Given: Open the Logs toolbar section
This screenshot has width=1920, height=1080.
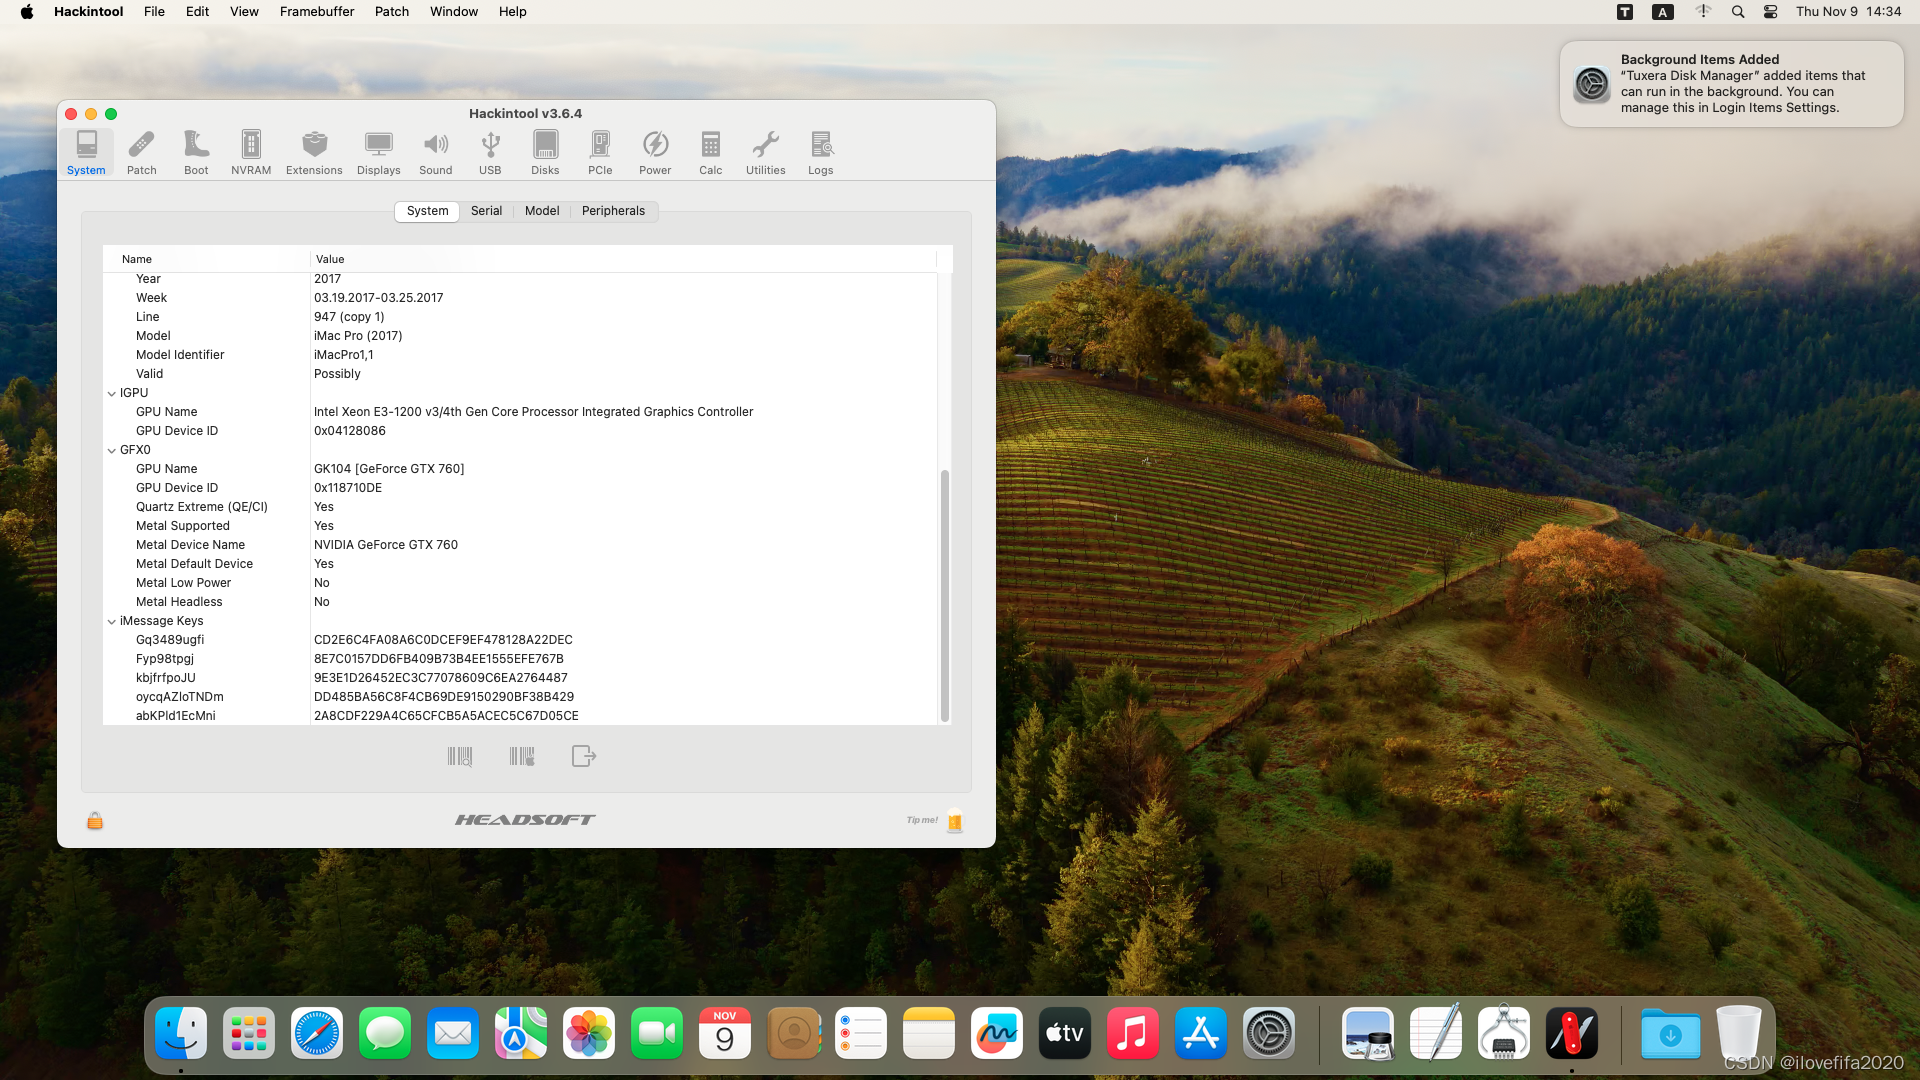Looking at the screenshot, I should [821, 152].
